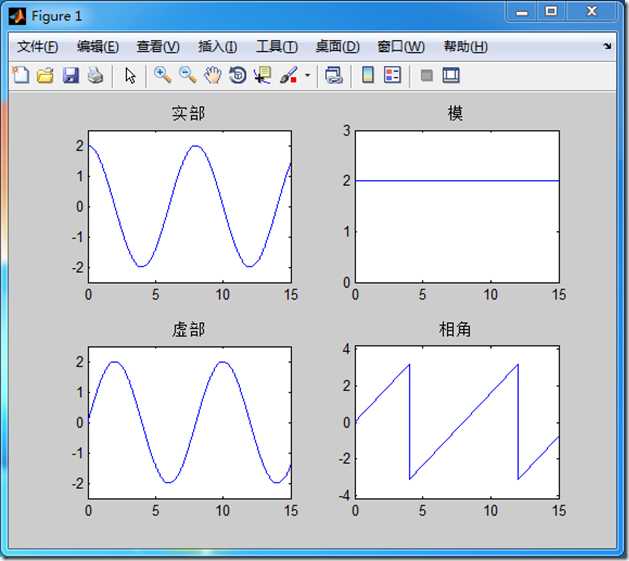Open a file via folder icon
The width and height of the screenshot is (629, 561).
pos(45,75)
